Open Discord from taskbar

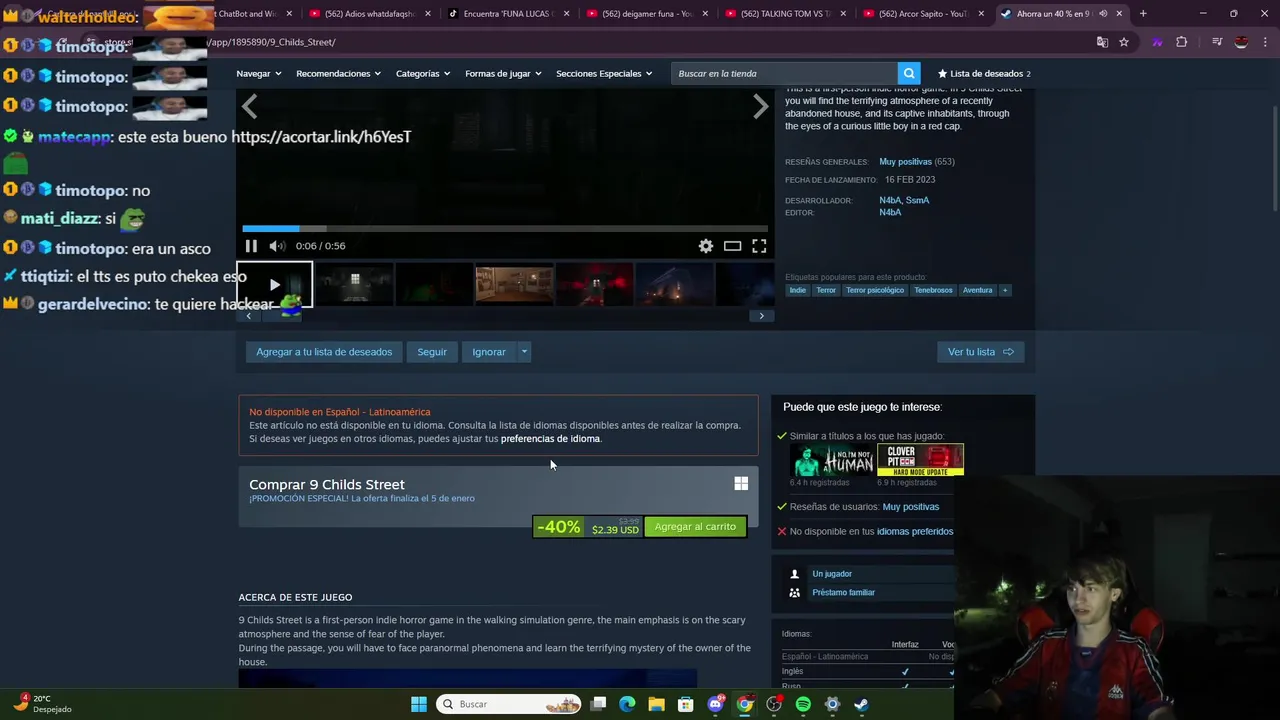tap(715, 704)
